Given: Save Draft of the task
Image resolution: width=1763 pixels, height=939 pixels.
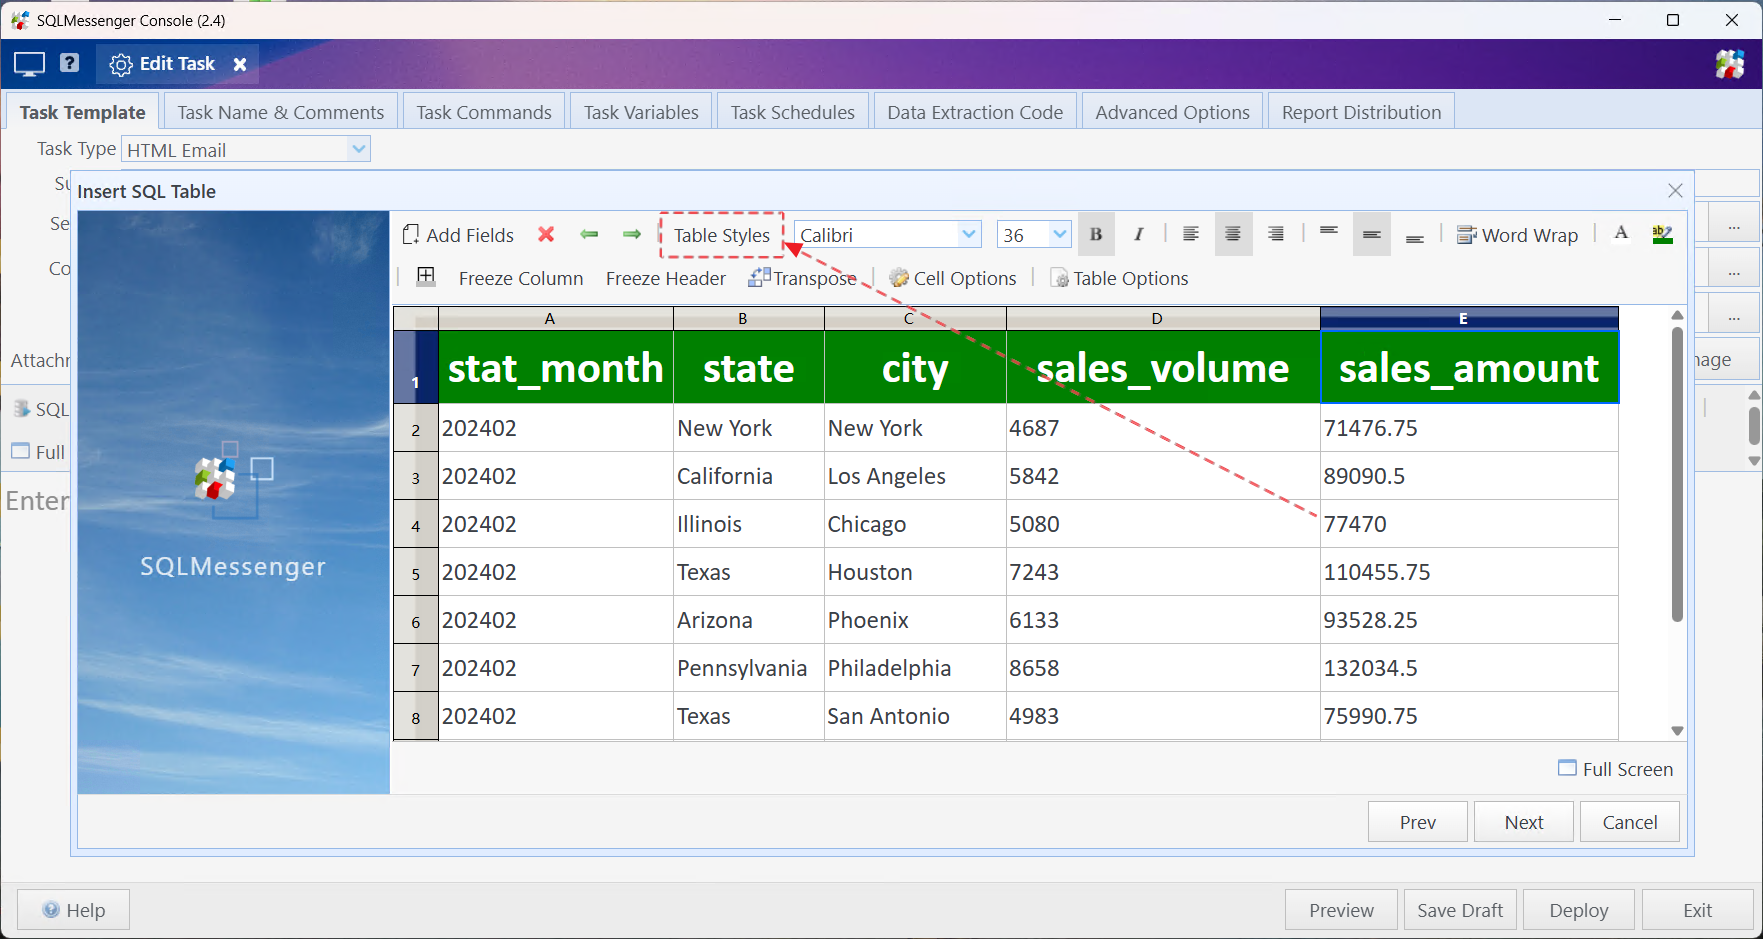Looking at the screenshot, I should tap(1460, 910).
